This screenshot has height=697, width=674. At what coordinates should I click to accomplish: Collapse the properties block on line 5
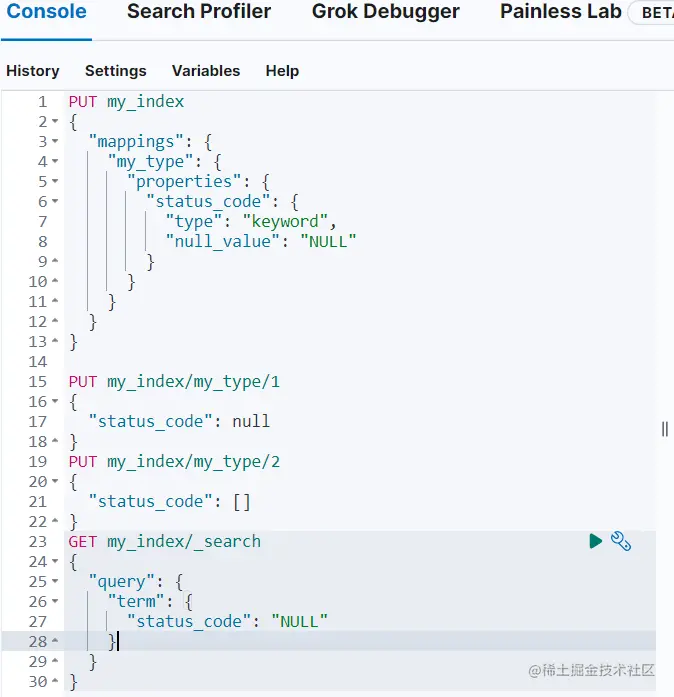[55, 182]
